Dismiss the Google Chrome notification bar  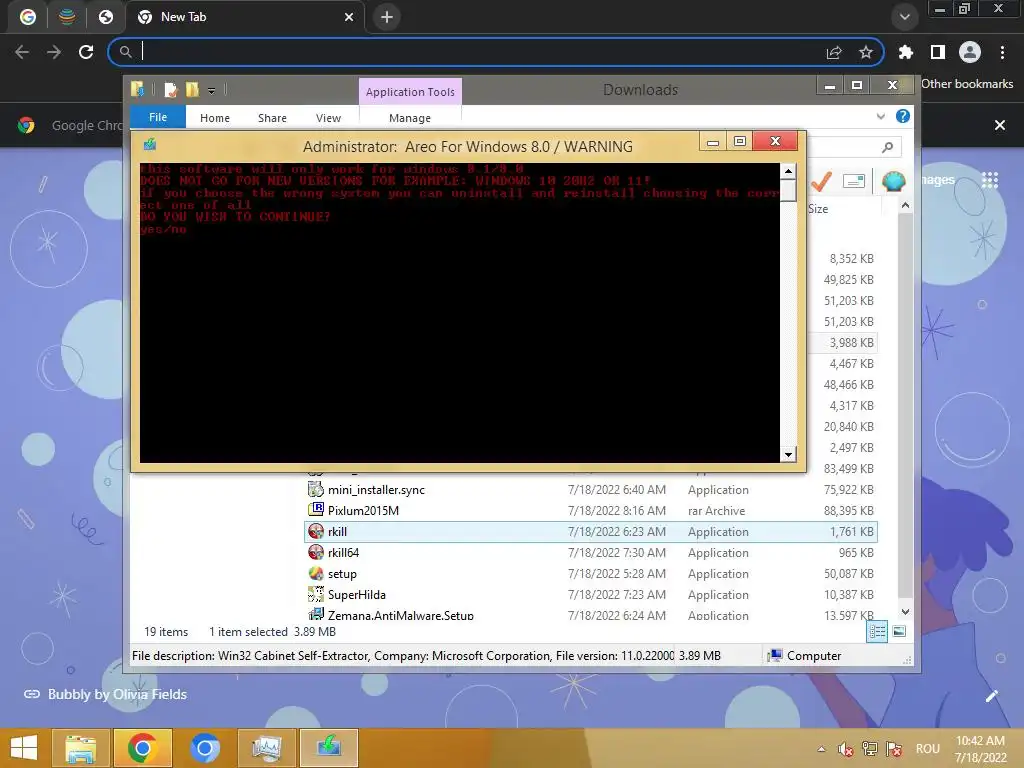1000,125
